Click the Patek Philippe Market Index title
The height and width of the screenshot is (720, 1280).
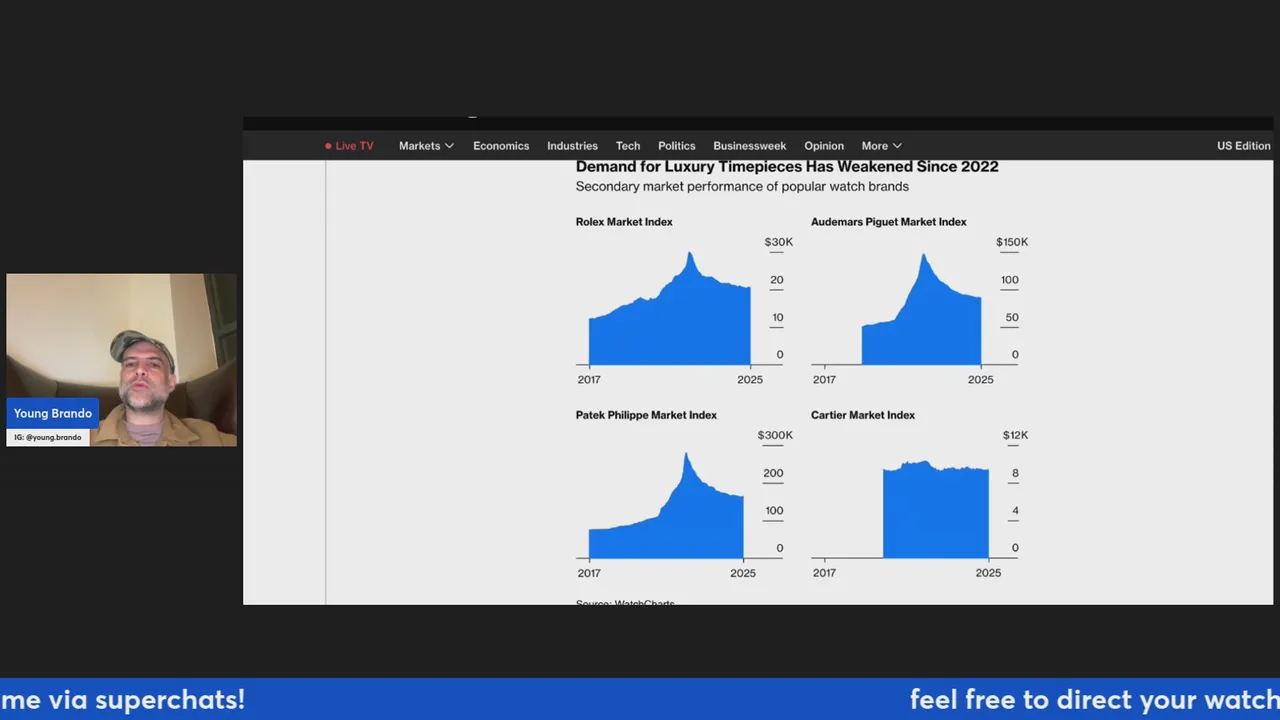click(x=646, y=415)
